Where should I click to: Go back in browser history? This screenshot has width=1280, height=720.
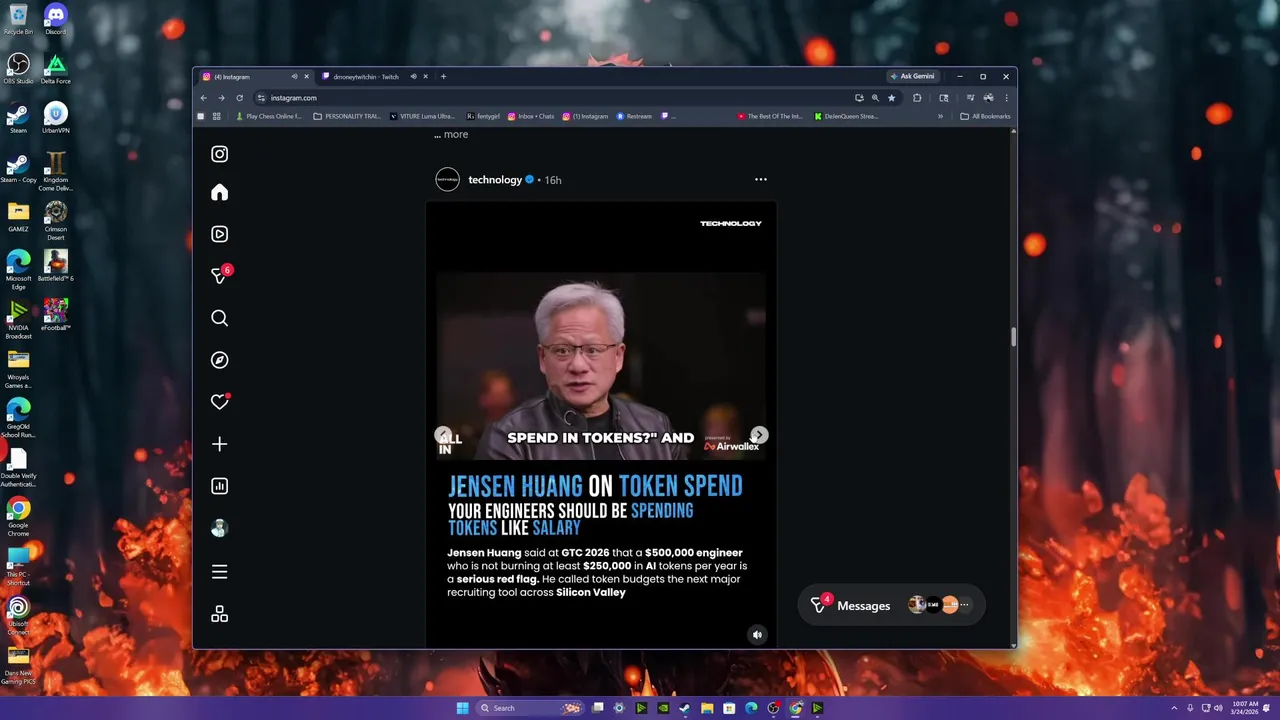click(x=203, y=98)
